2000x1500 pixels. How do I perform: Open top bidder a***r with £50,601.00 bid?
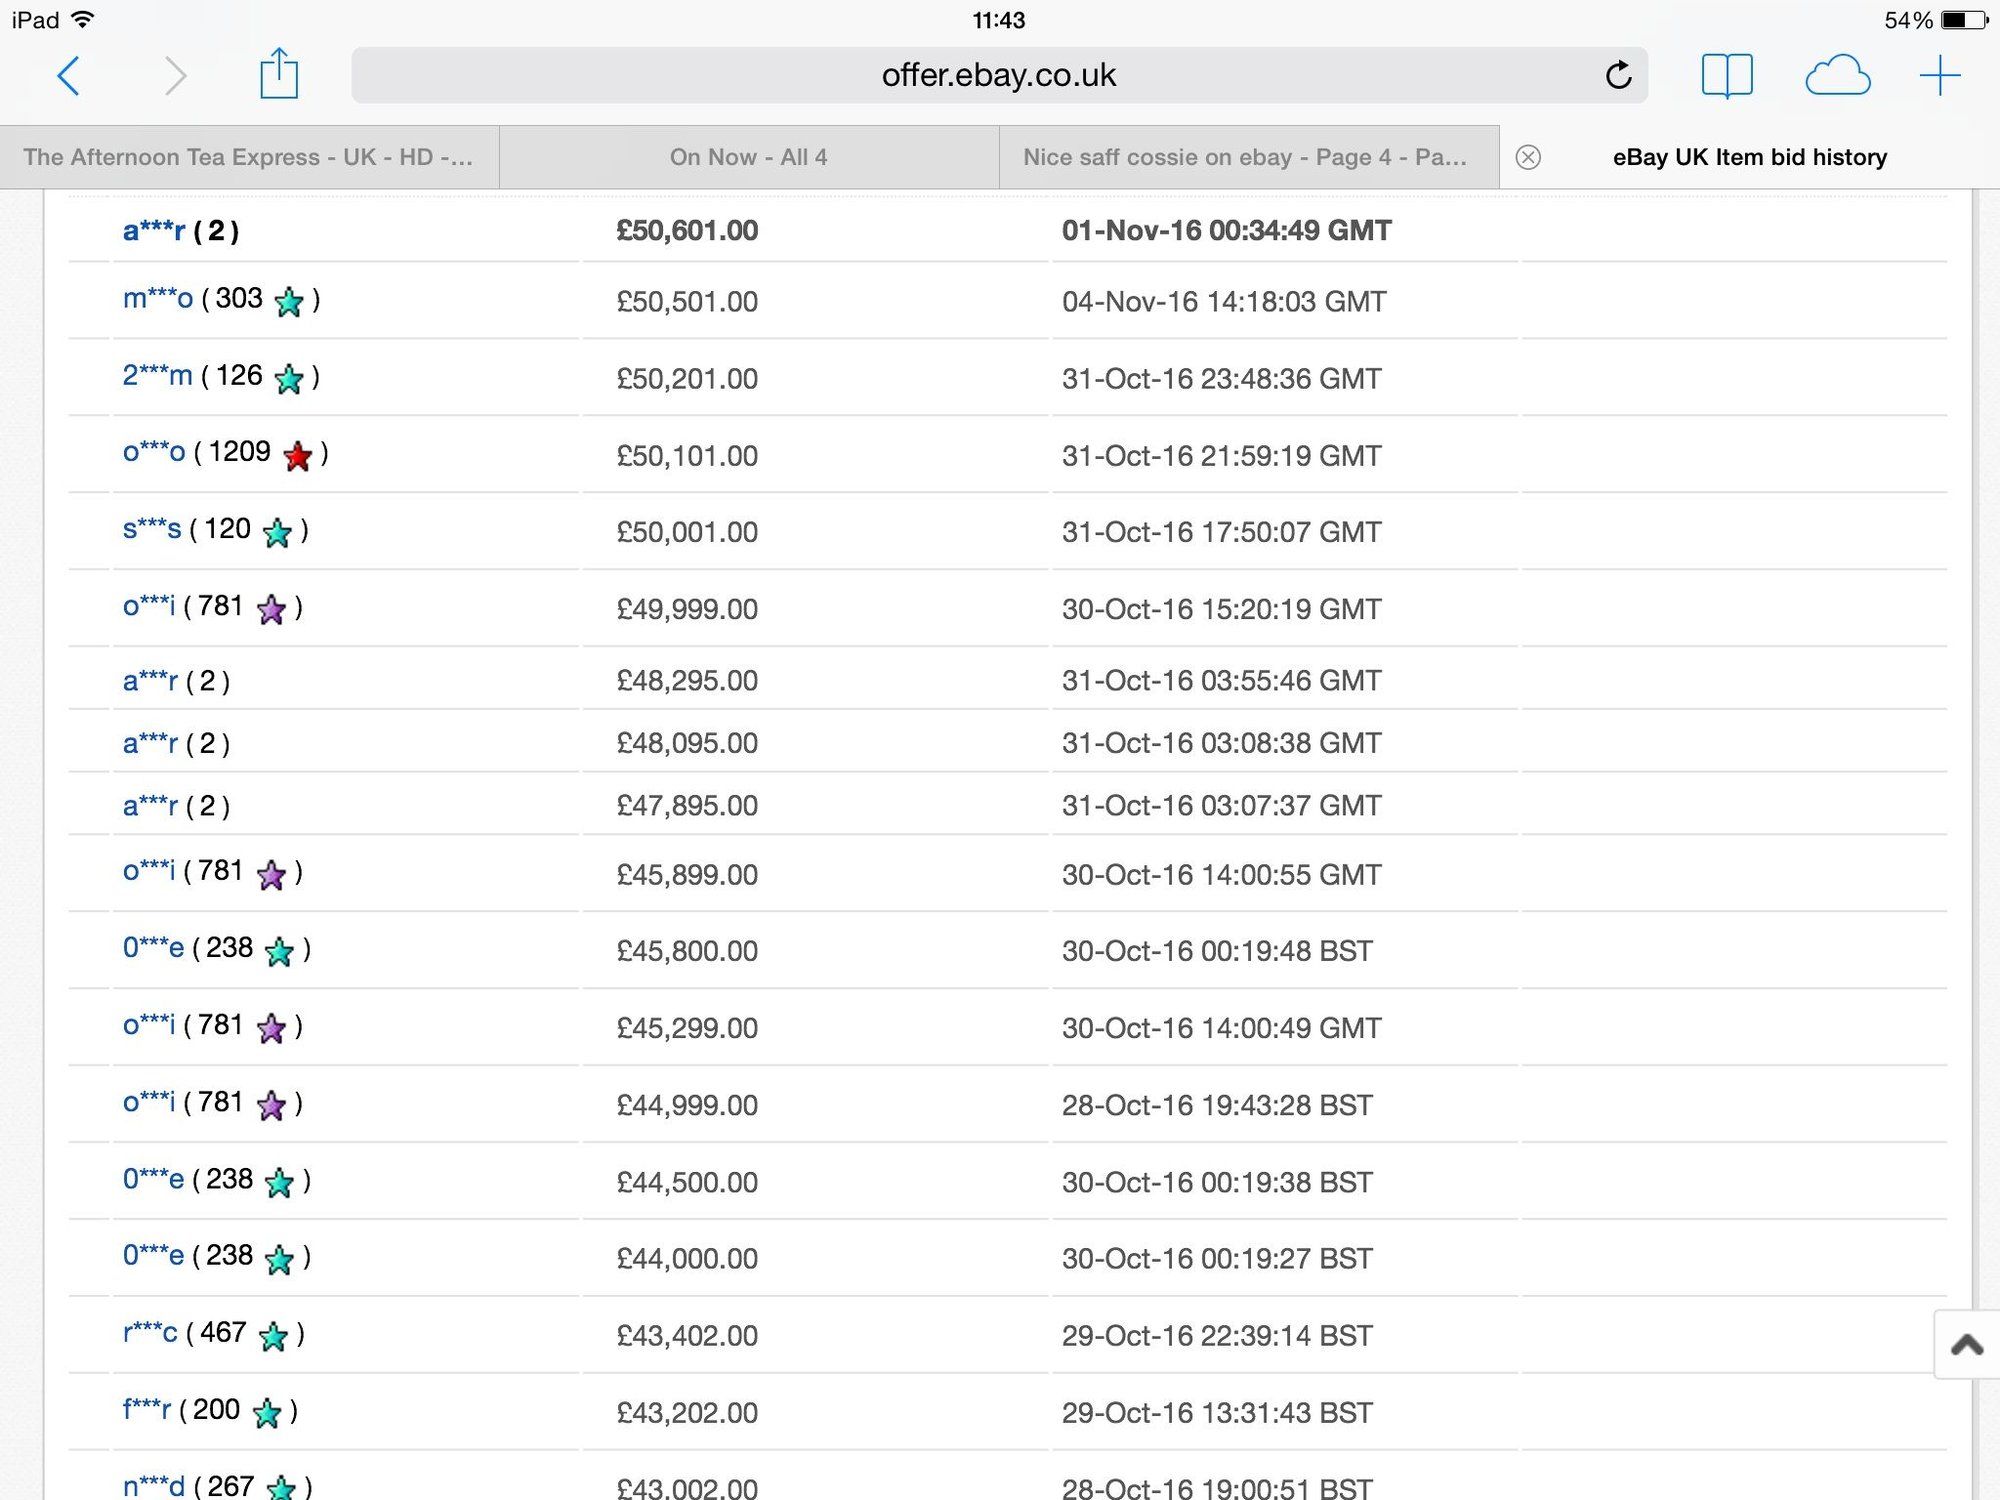click(x=153, y=231)
